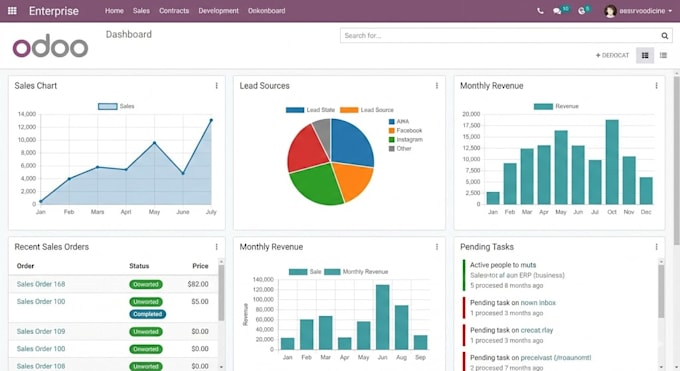Click the Order column header
The width and height of the screenshot is (680, 371).
pyautogui.click(x=25, y=266)
